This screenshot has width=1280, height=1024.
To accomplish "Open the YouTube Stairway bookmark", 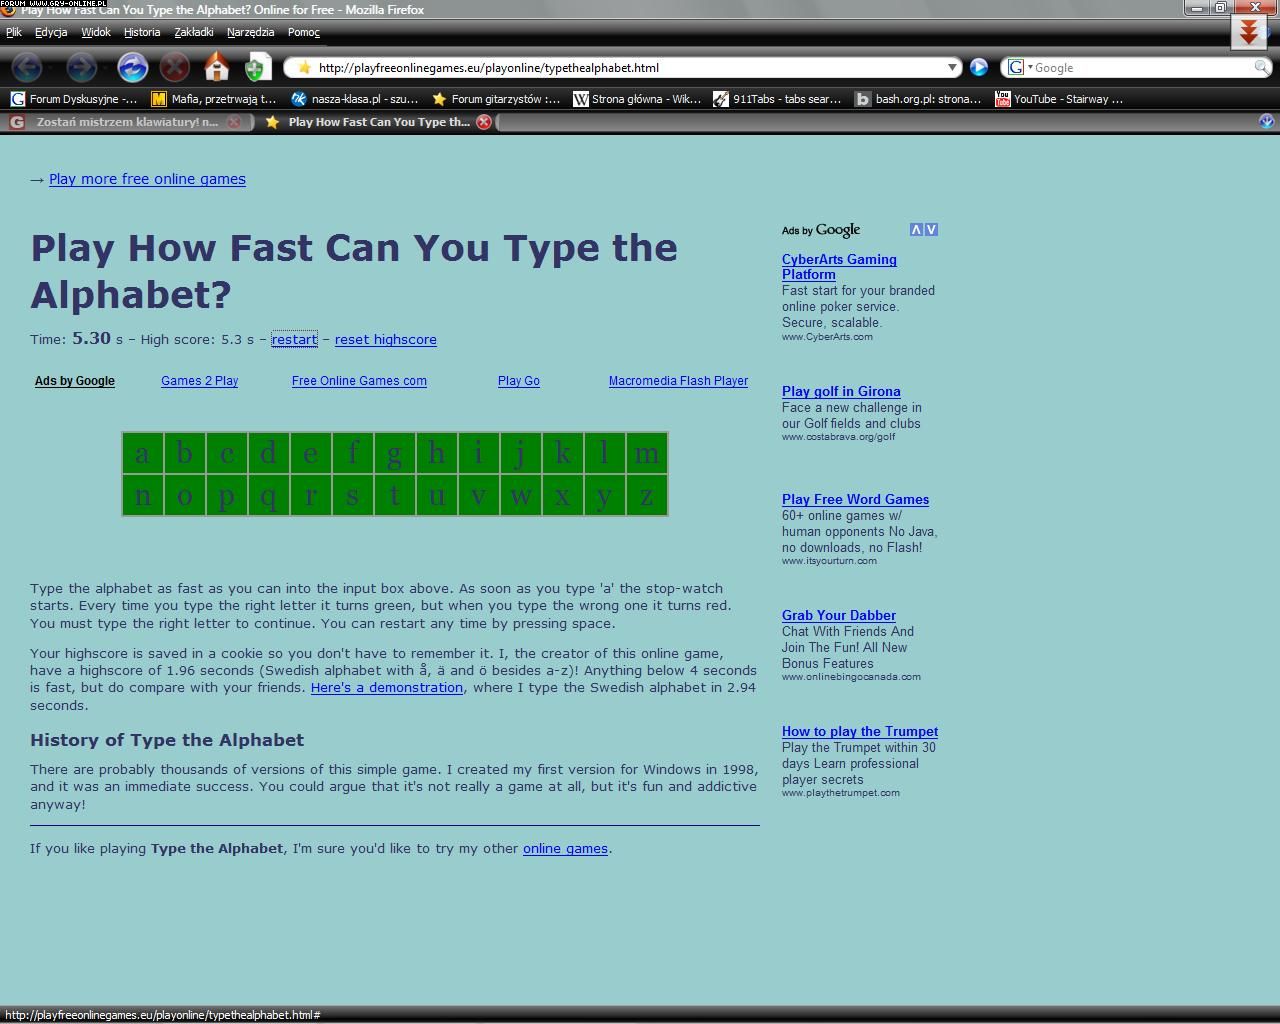I will click(x=1059, y=99).
